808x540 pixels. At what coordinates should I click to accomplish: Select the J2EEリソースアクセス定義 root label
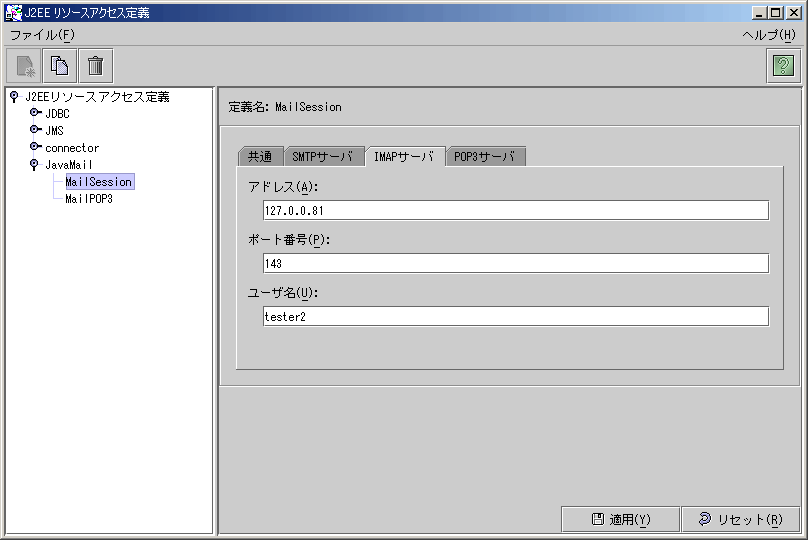(97, 97)
